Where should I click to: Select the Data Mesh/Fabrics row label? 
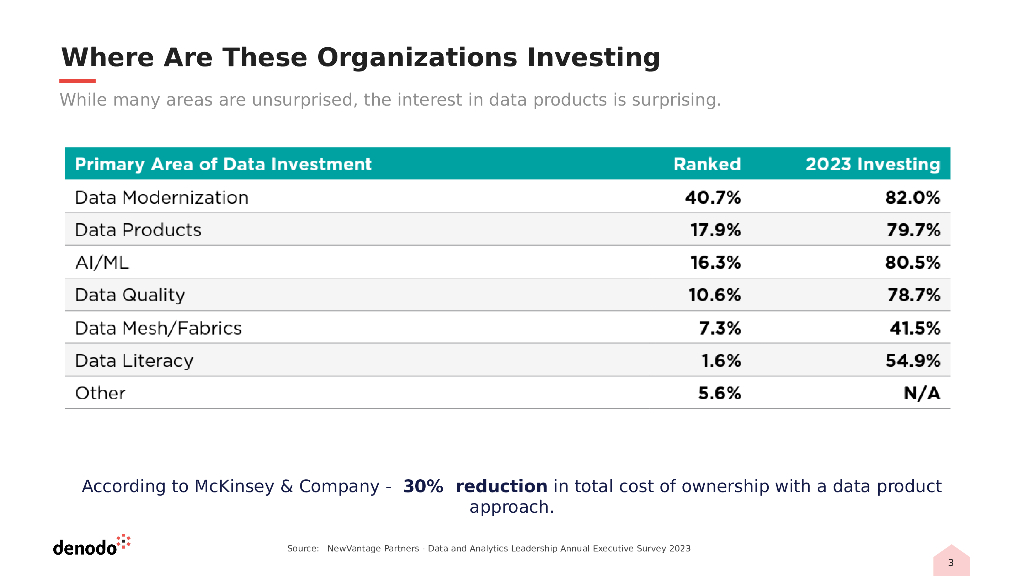pyautogui.click(x=158, y=328)
